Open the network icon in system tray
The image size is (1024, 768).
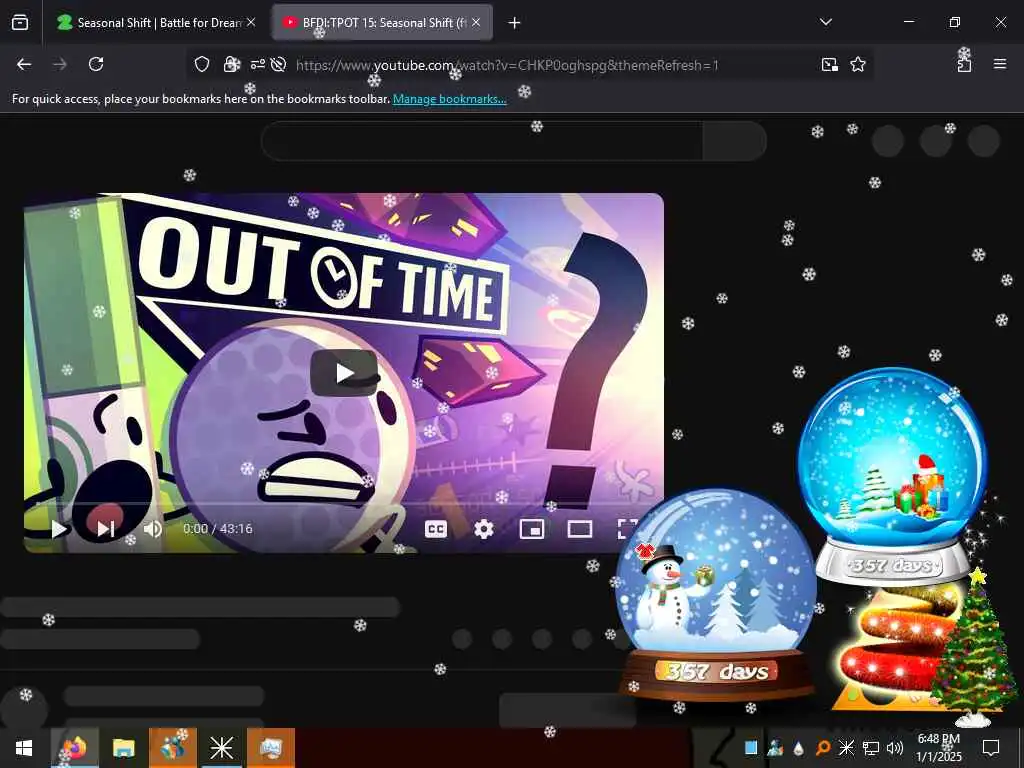(x=871, y=748)
